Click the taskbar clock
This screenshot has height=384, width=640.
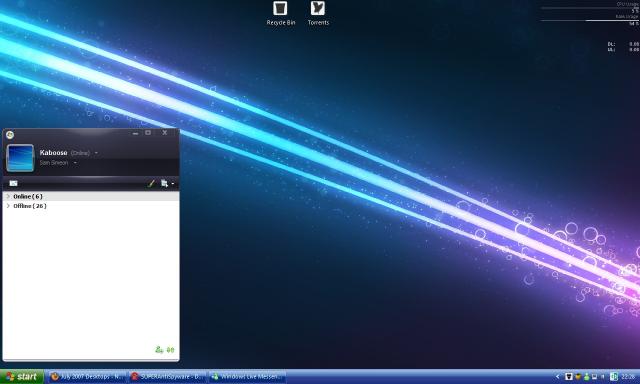coord(629,377)
